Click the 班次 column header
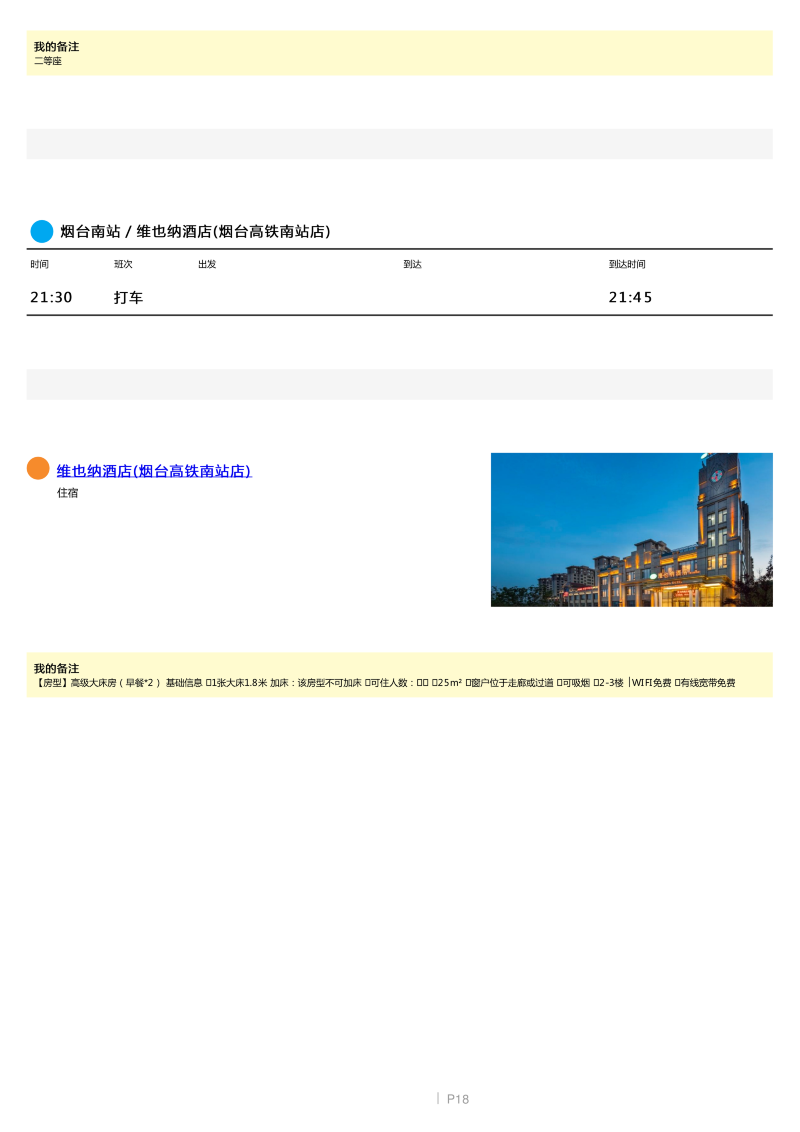Image resolution: width=800 pixels, height=1132 pixels. click(x=123, y=264)
